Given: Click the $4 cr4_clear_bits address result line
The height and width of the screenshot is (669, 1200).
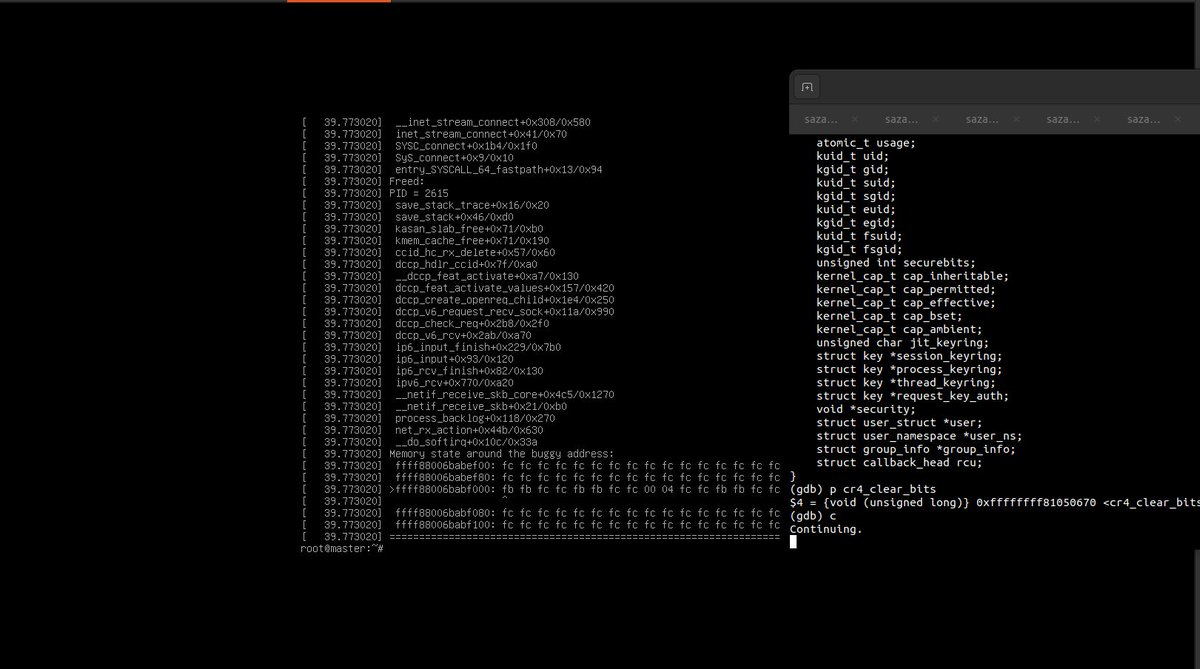Looking at the screenshot, I should coord(995,502).
